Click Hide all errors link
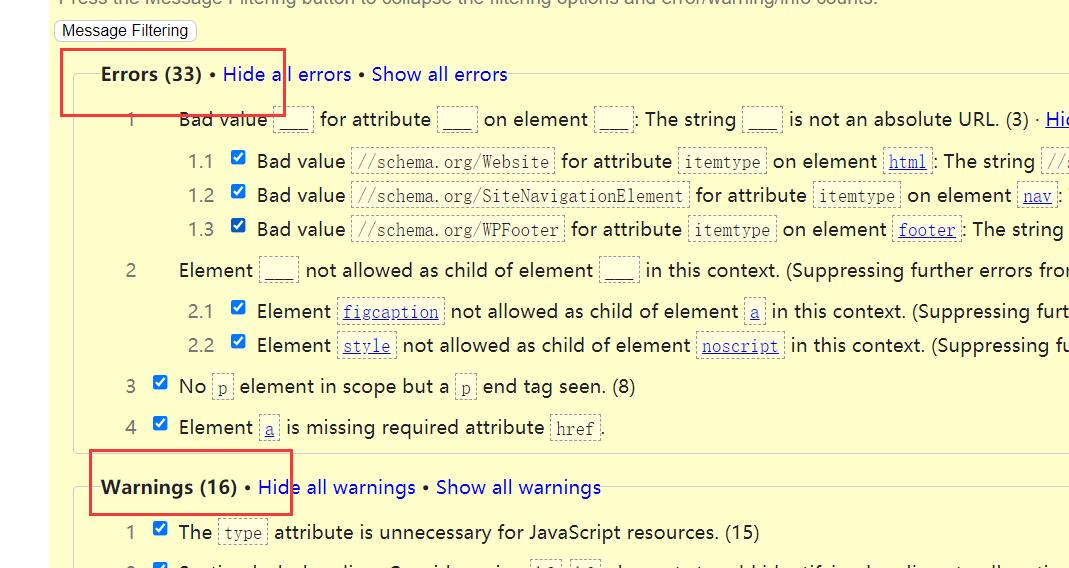 point(287,74)
